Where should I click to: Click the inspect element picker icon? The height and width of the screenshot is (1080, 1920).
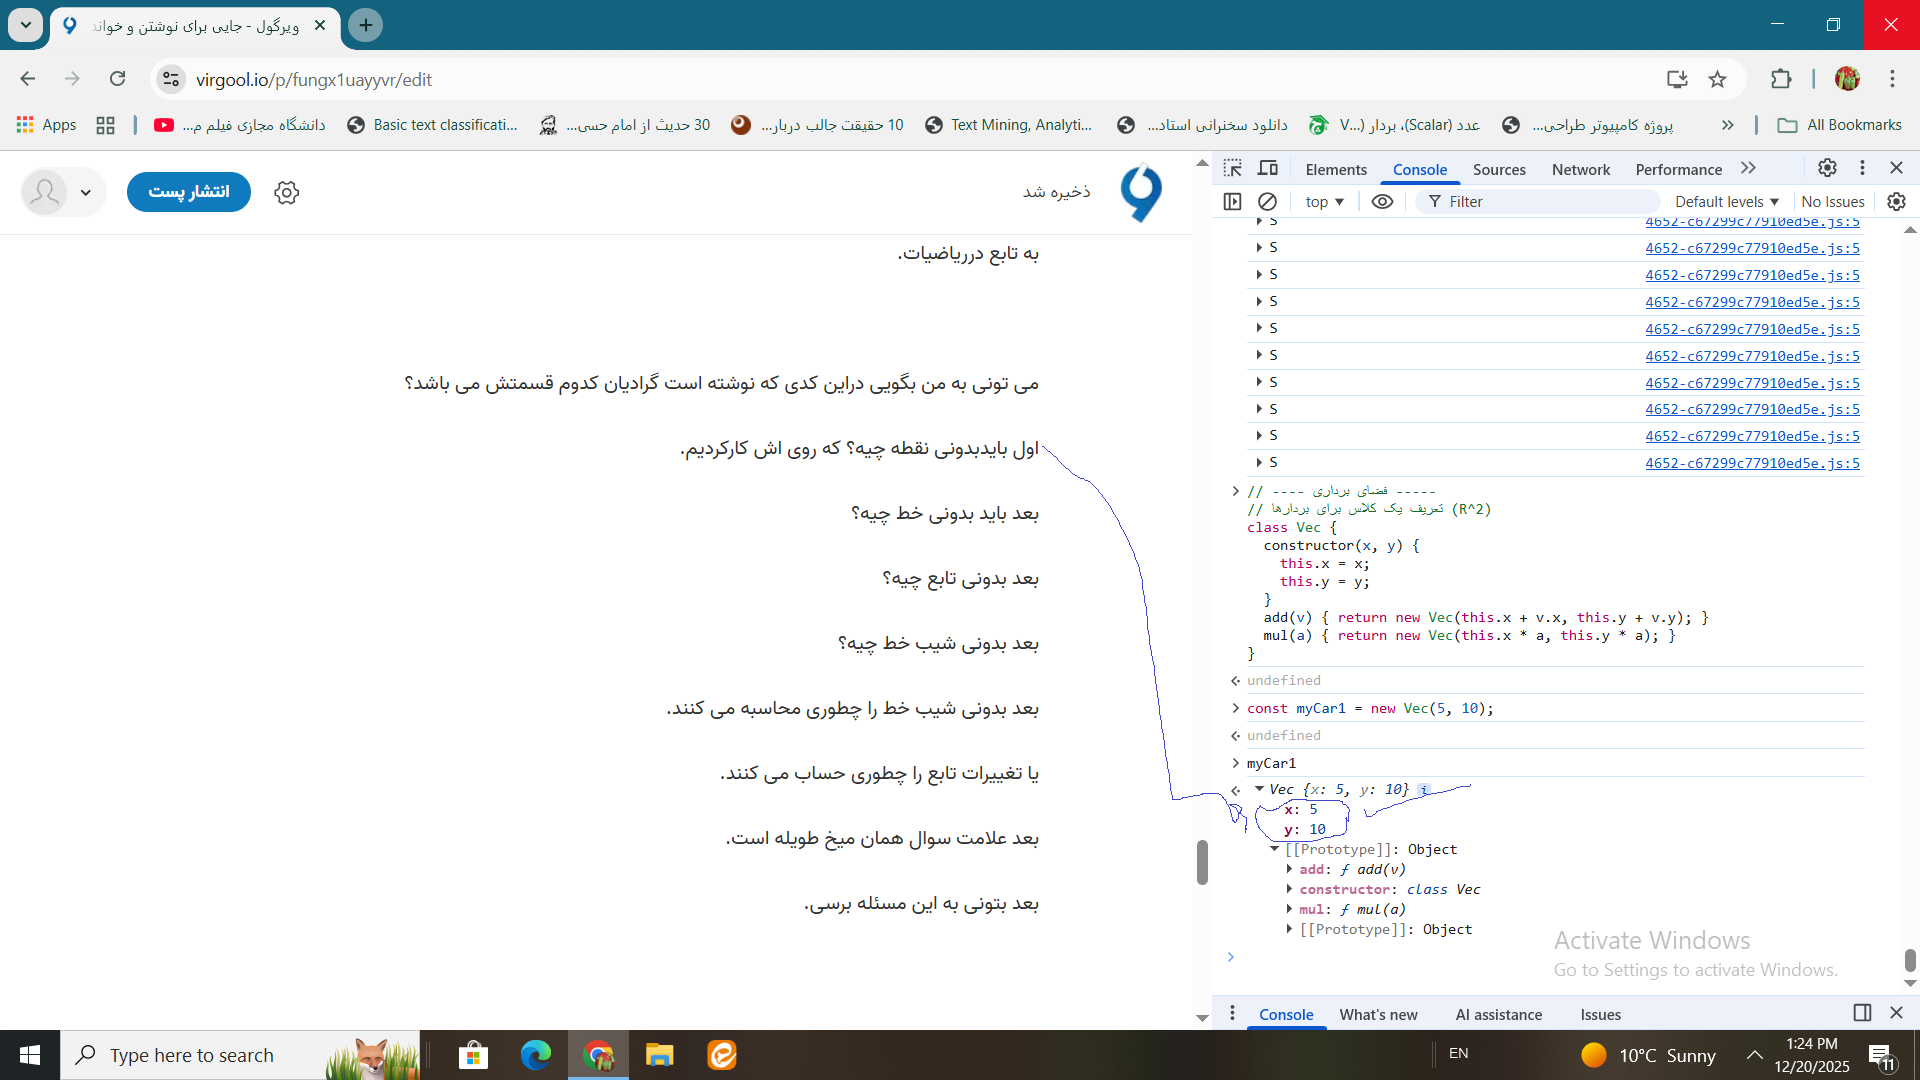(x=1233, y=168)
